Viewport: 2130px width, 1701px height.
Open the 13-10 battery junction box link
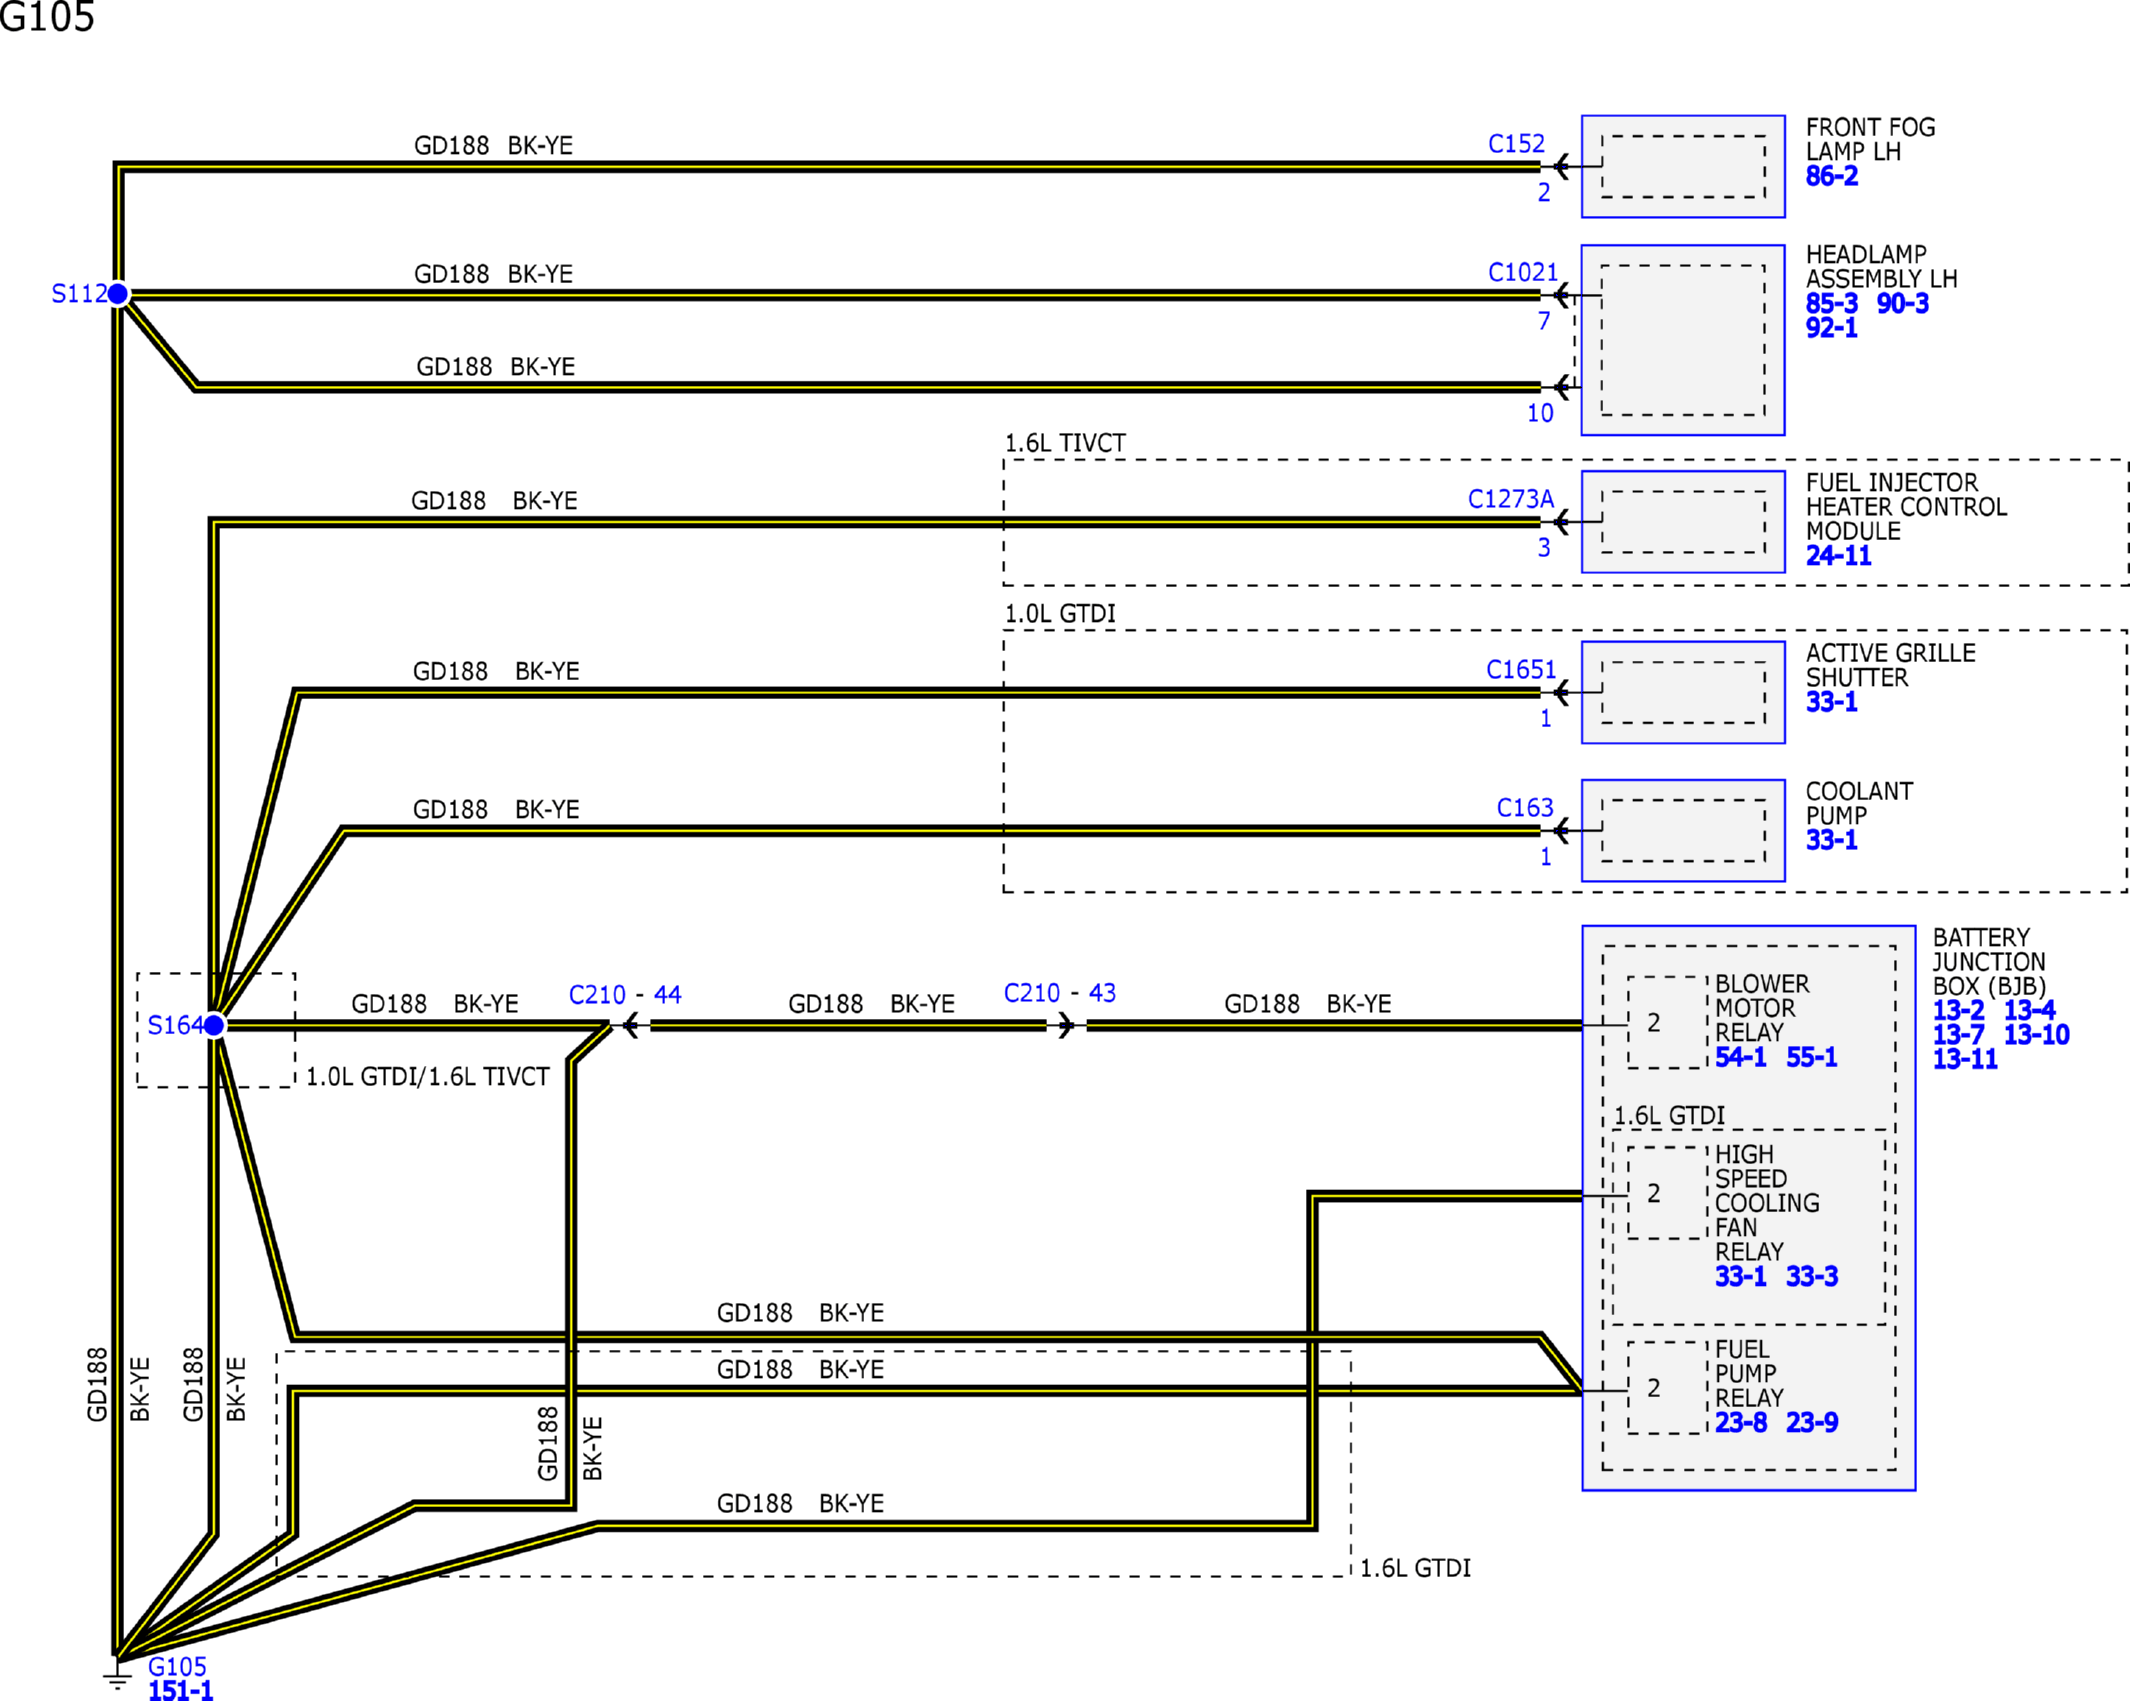click(2036, 1035)
